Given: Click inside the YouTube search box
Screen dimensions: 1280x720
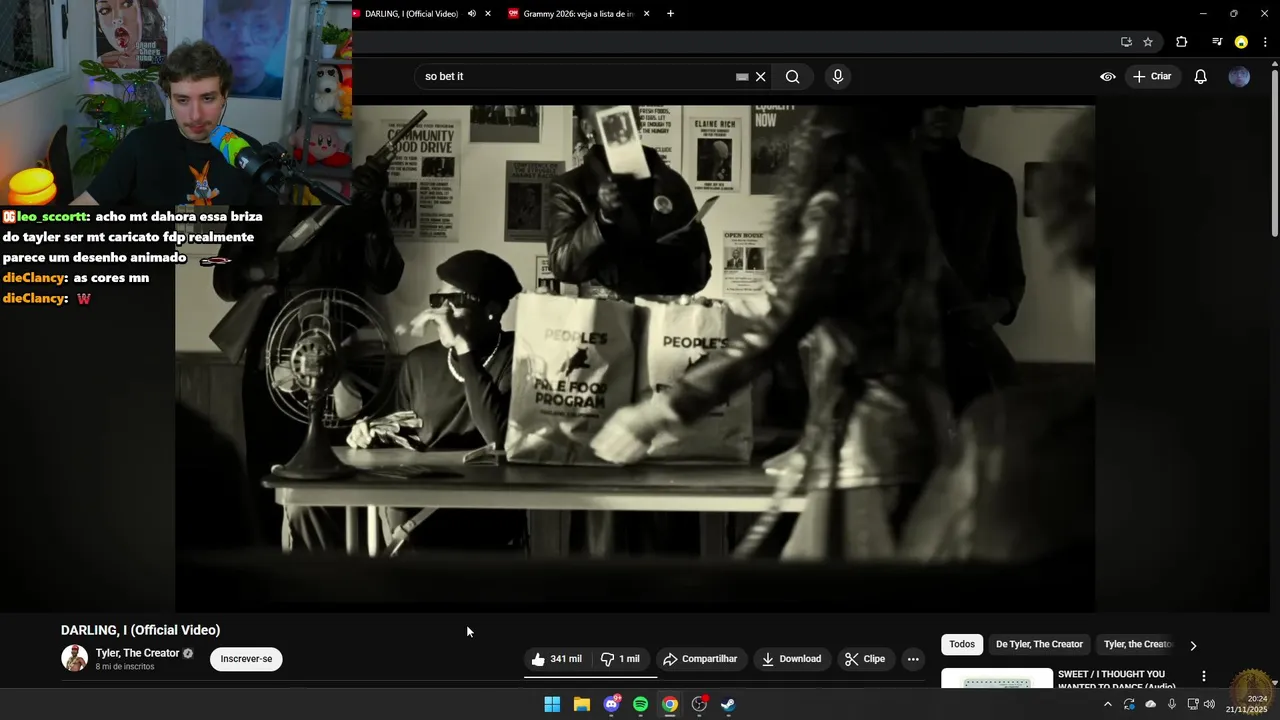Looking at the screenshot, I should [x=575, y=76].
